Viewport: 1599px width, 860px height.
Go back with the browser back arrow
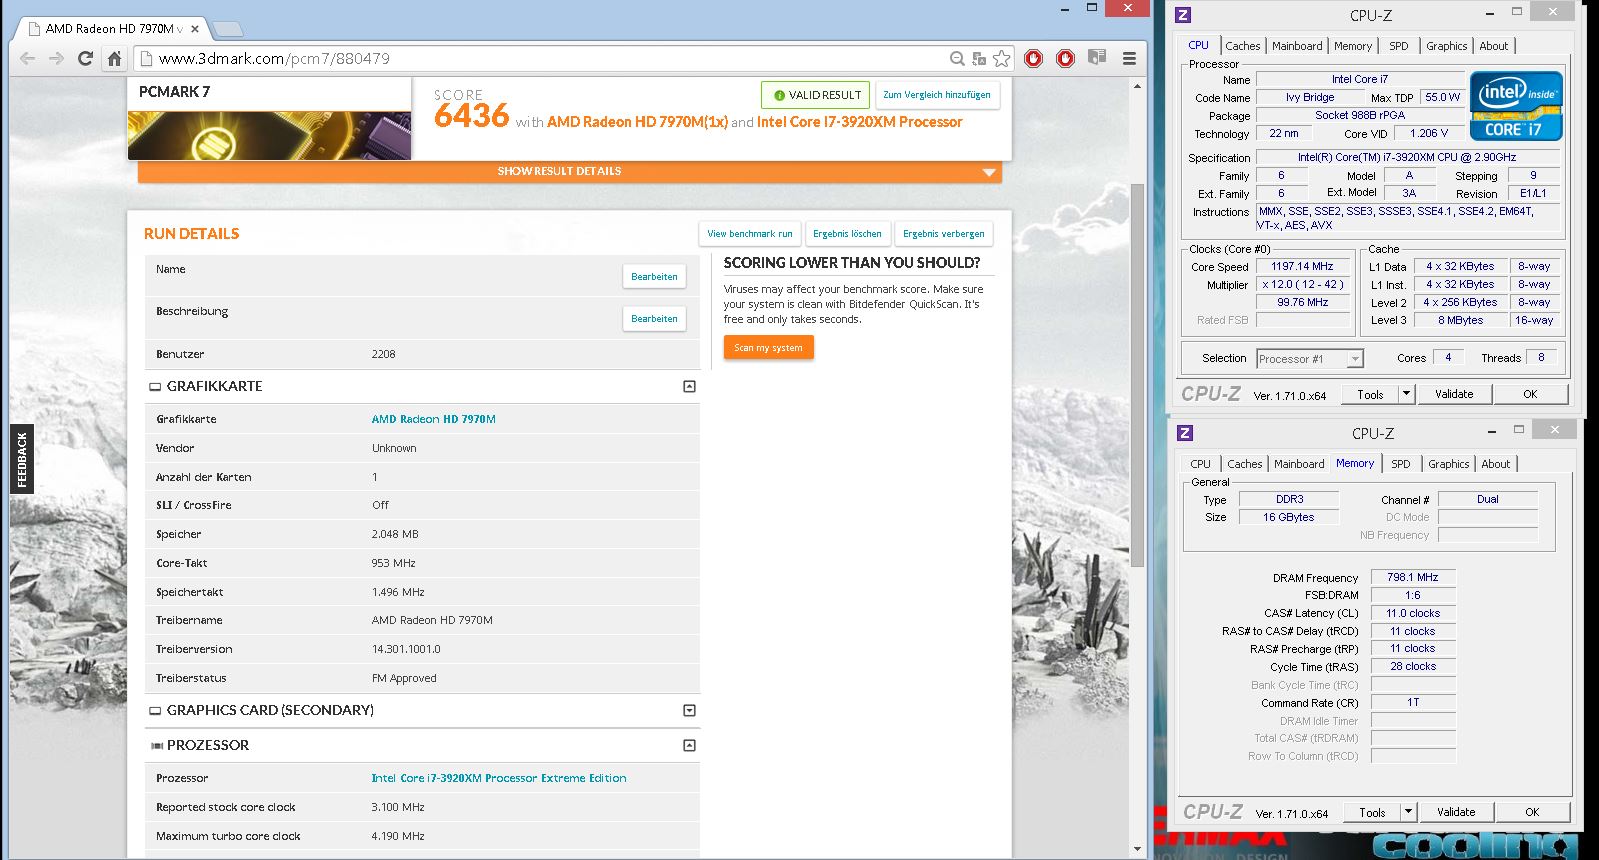pos(27,58)
